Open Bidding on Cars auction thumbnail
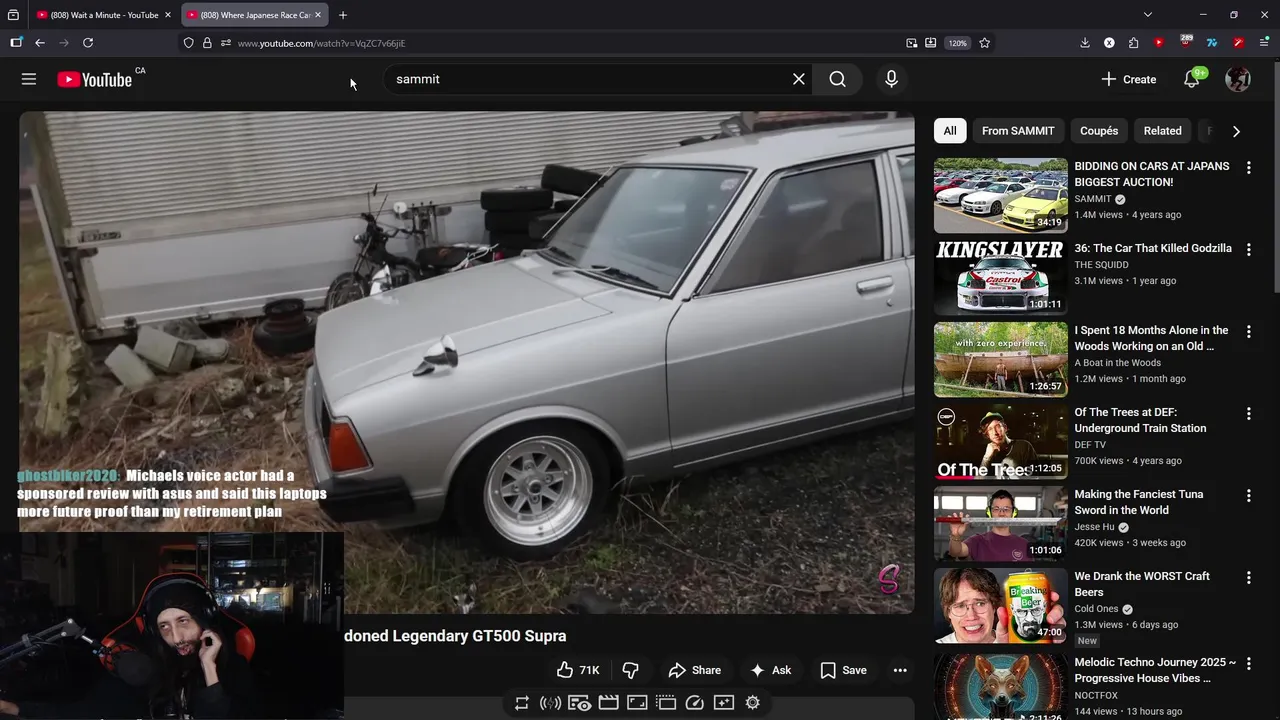 pyautogui.click(x=1001, y=195)
